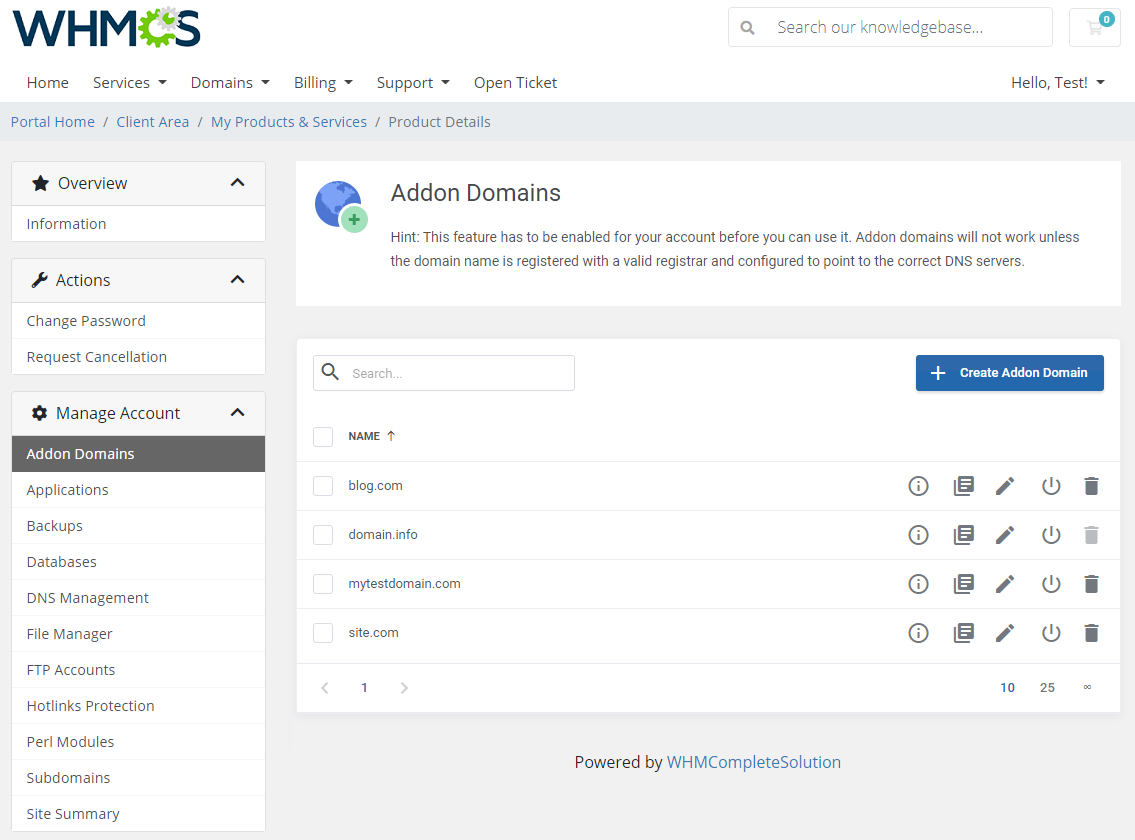The image size is (1135, 840).
Task: Collapse the Overview panel chevron
Action: pos(237,182)
